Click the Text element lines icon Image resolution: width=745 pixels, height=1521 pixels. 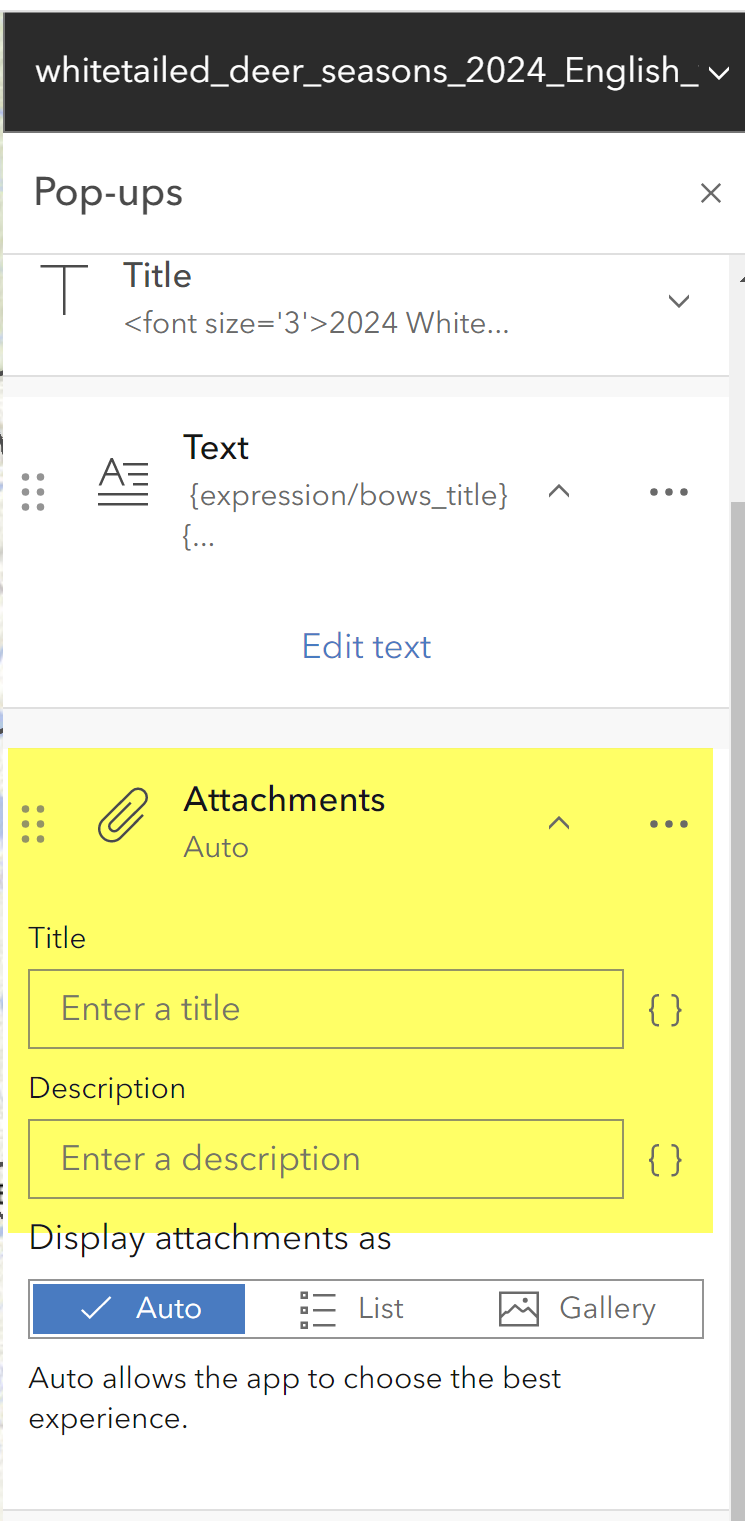pyautogui.click(x=123, y=481)
